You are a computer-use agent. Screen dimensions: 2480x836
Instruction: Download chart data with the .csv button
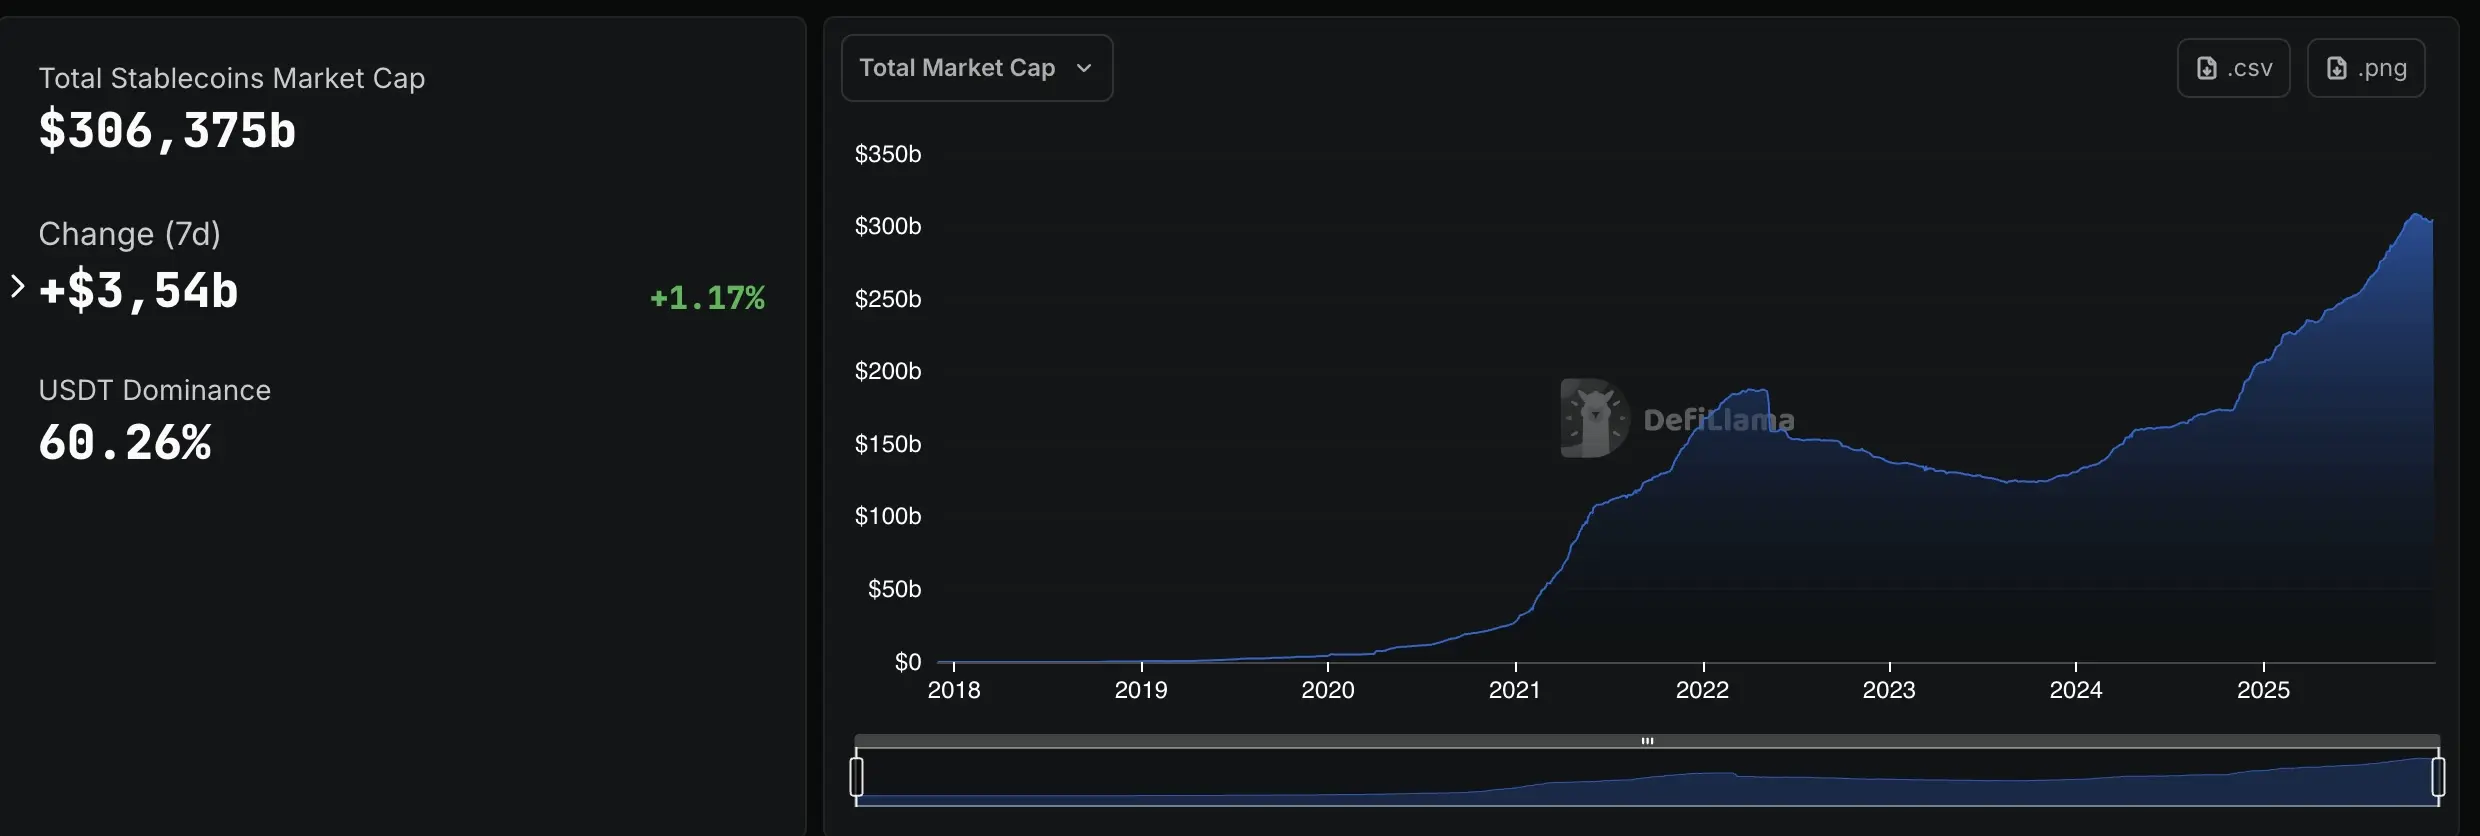click(2233, 68)
